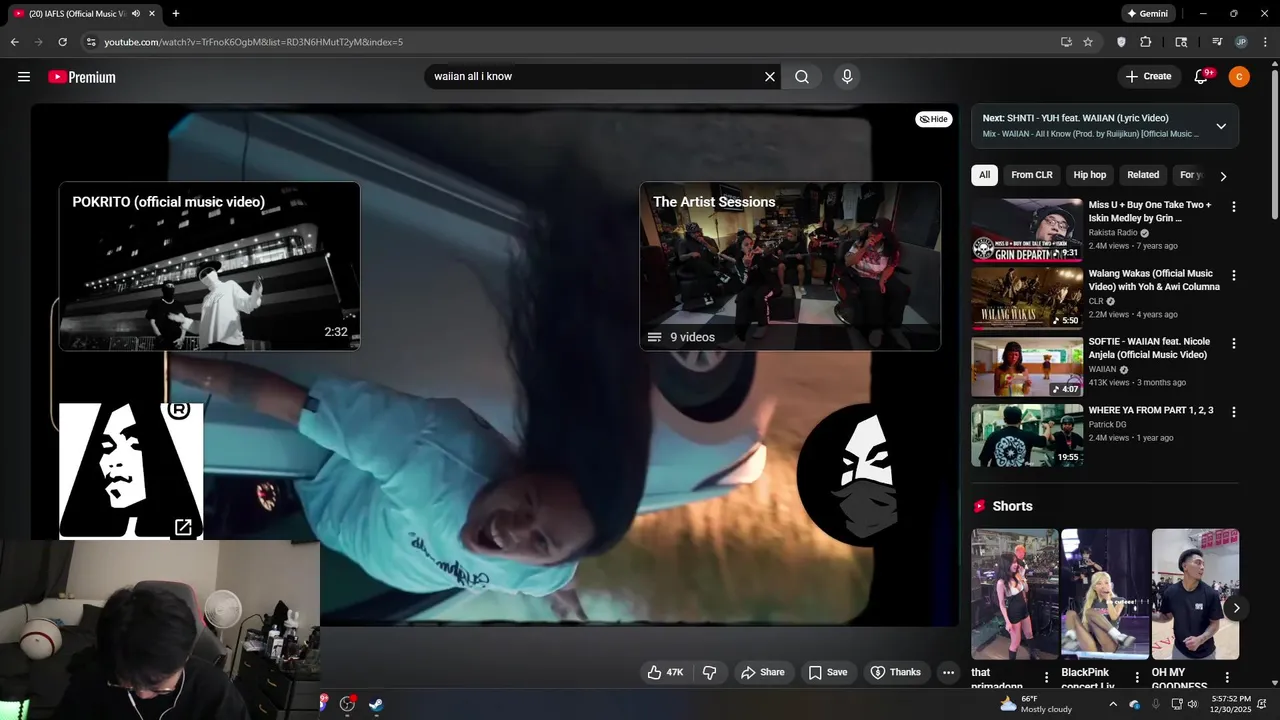Close the IAFLS YouTube tab
1280x720 pixels.
click(x=152, y=14)
